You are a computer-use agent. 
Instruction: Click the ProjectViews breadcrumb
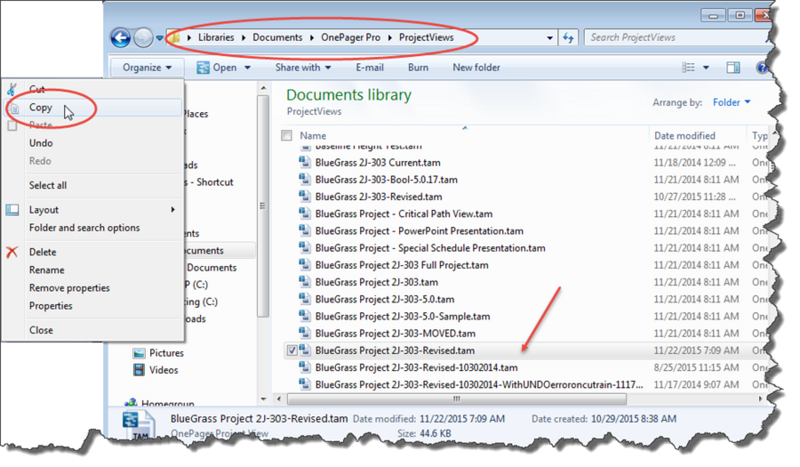click(x=426, y=37)
